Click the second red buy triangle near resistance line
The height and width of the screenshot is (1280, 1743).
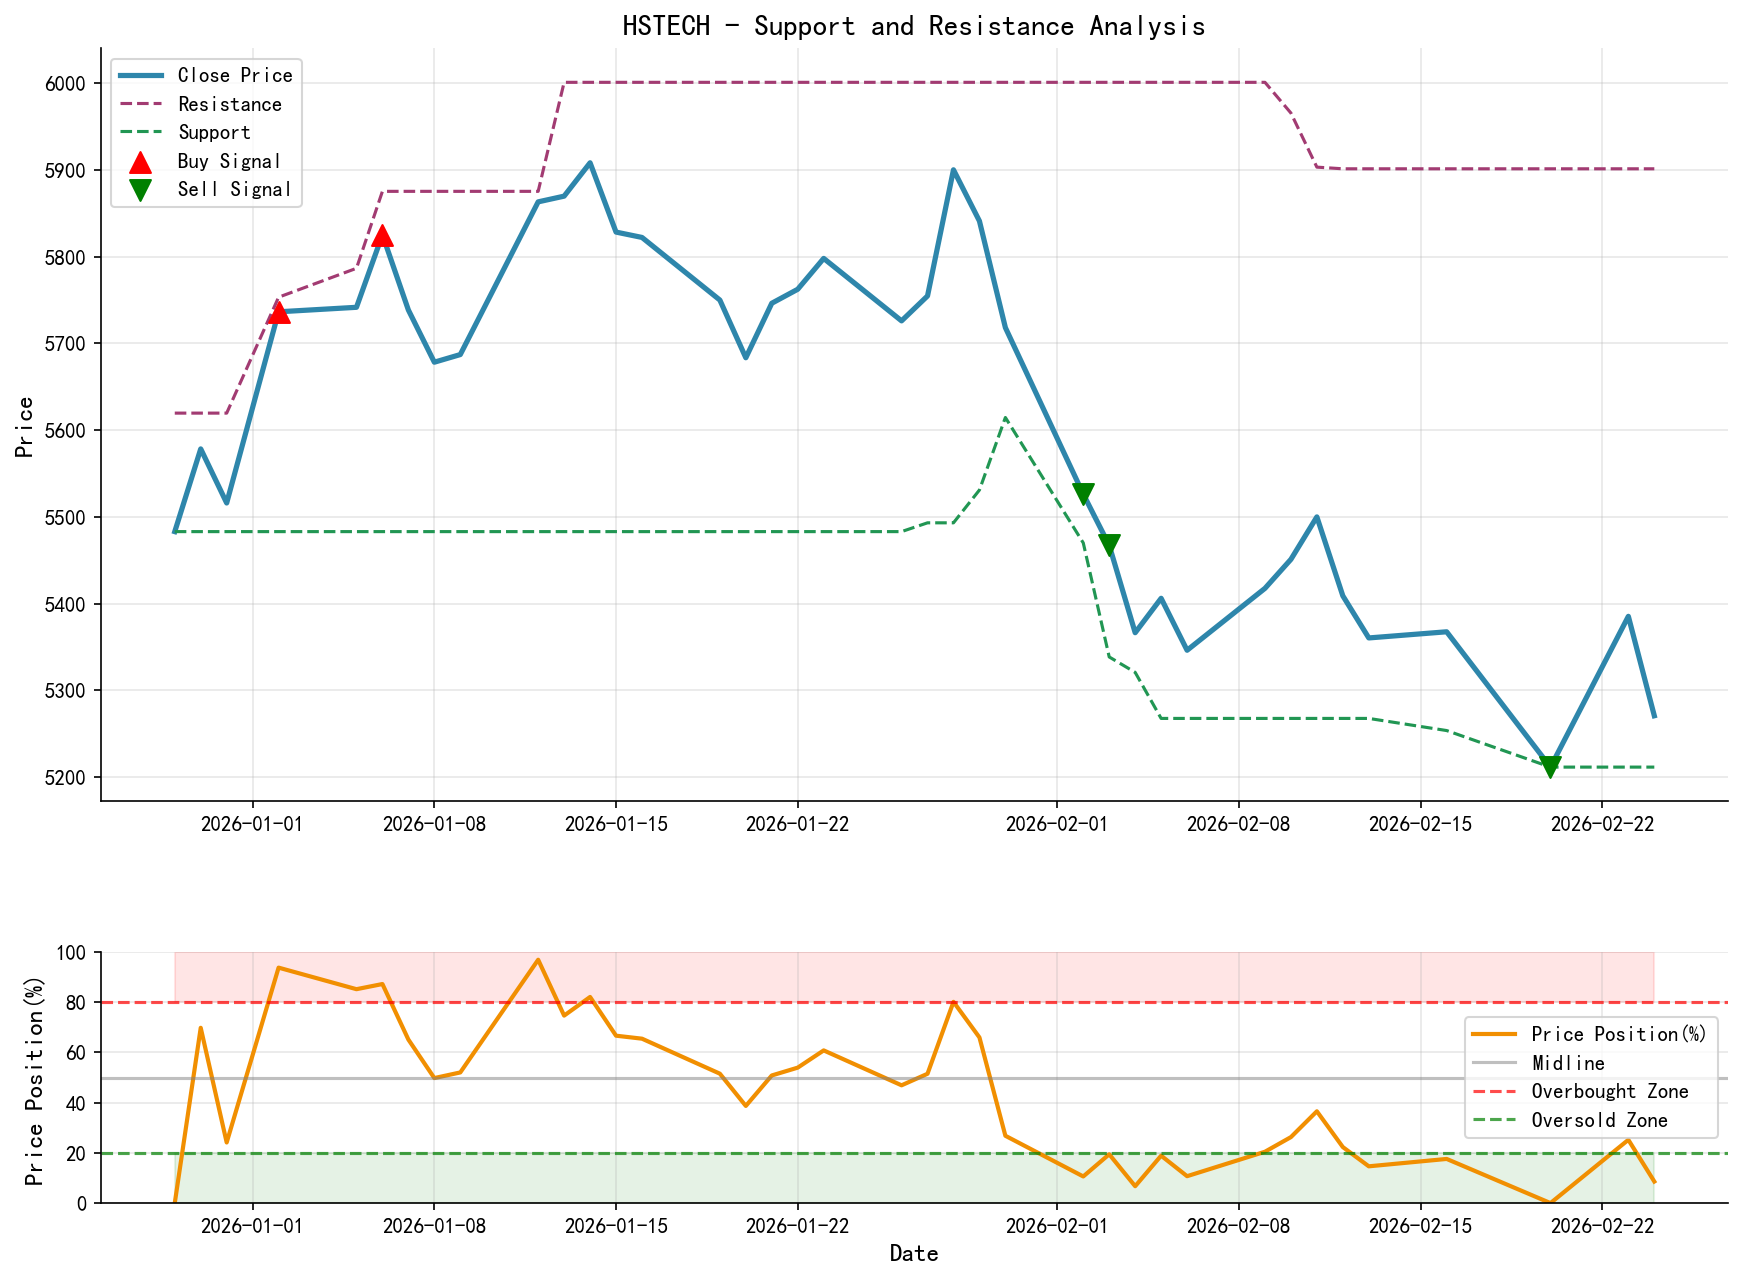383,237
